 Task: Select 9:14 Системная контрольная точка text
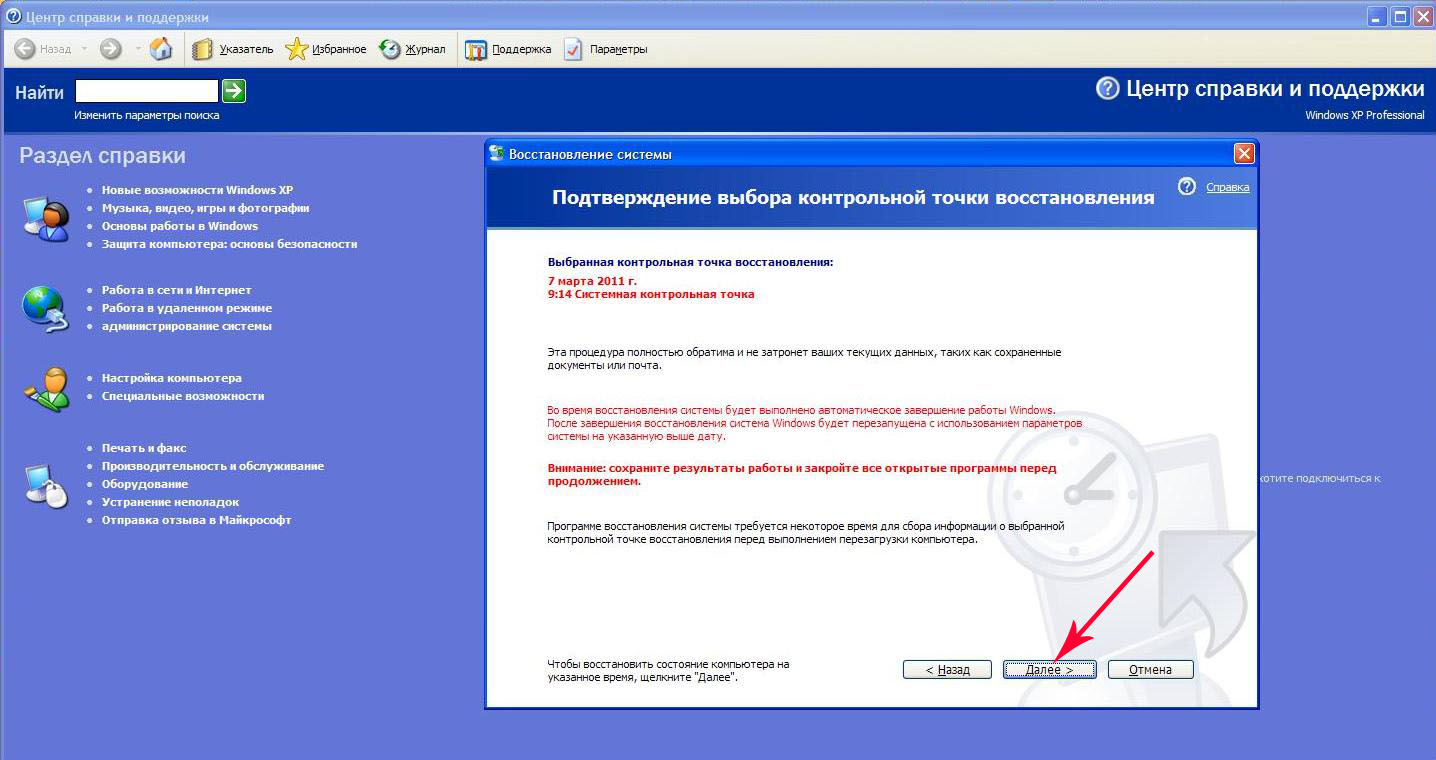click(651, 295)
